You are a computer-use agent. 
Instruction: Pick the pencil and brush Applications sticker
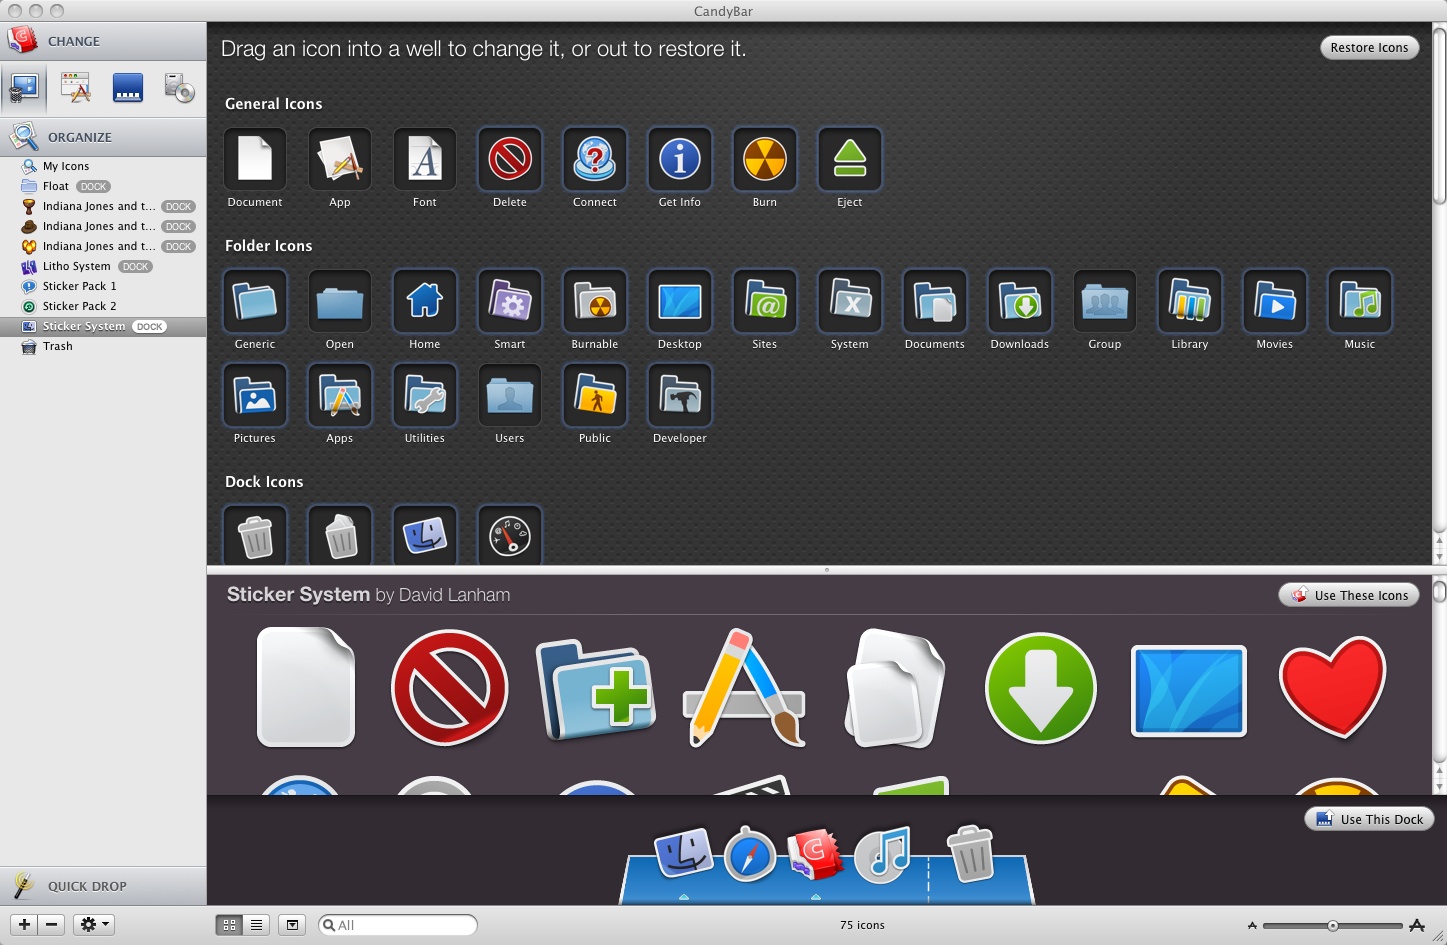[x=745, y=687]
